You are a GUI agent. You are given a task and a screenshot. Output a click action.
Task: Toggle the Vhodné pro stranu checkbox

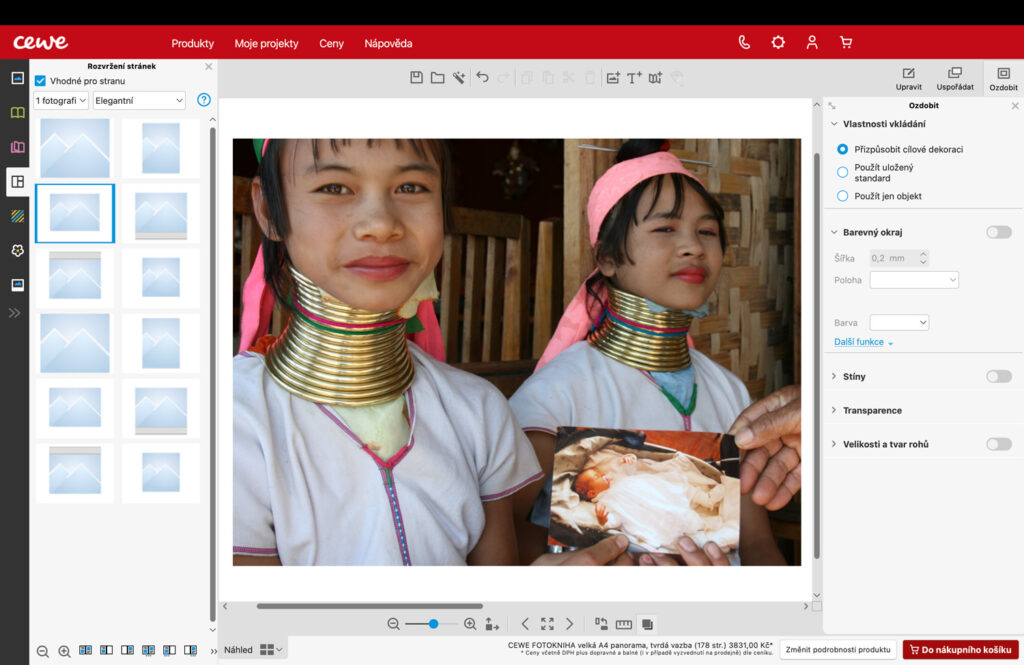(x=40, y=81)
